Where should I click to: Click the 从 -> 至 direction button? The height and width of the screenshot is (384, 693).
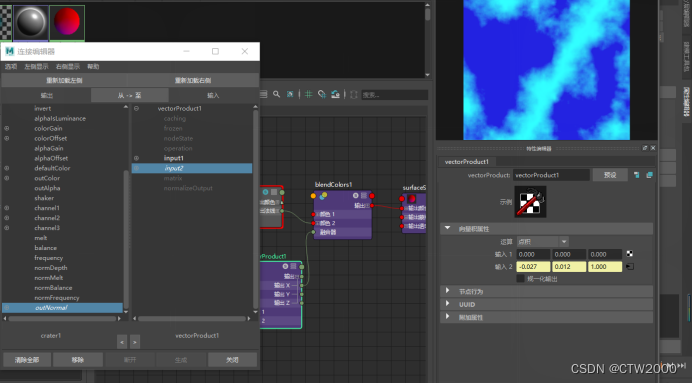(x=129, y=95)
